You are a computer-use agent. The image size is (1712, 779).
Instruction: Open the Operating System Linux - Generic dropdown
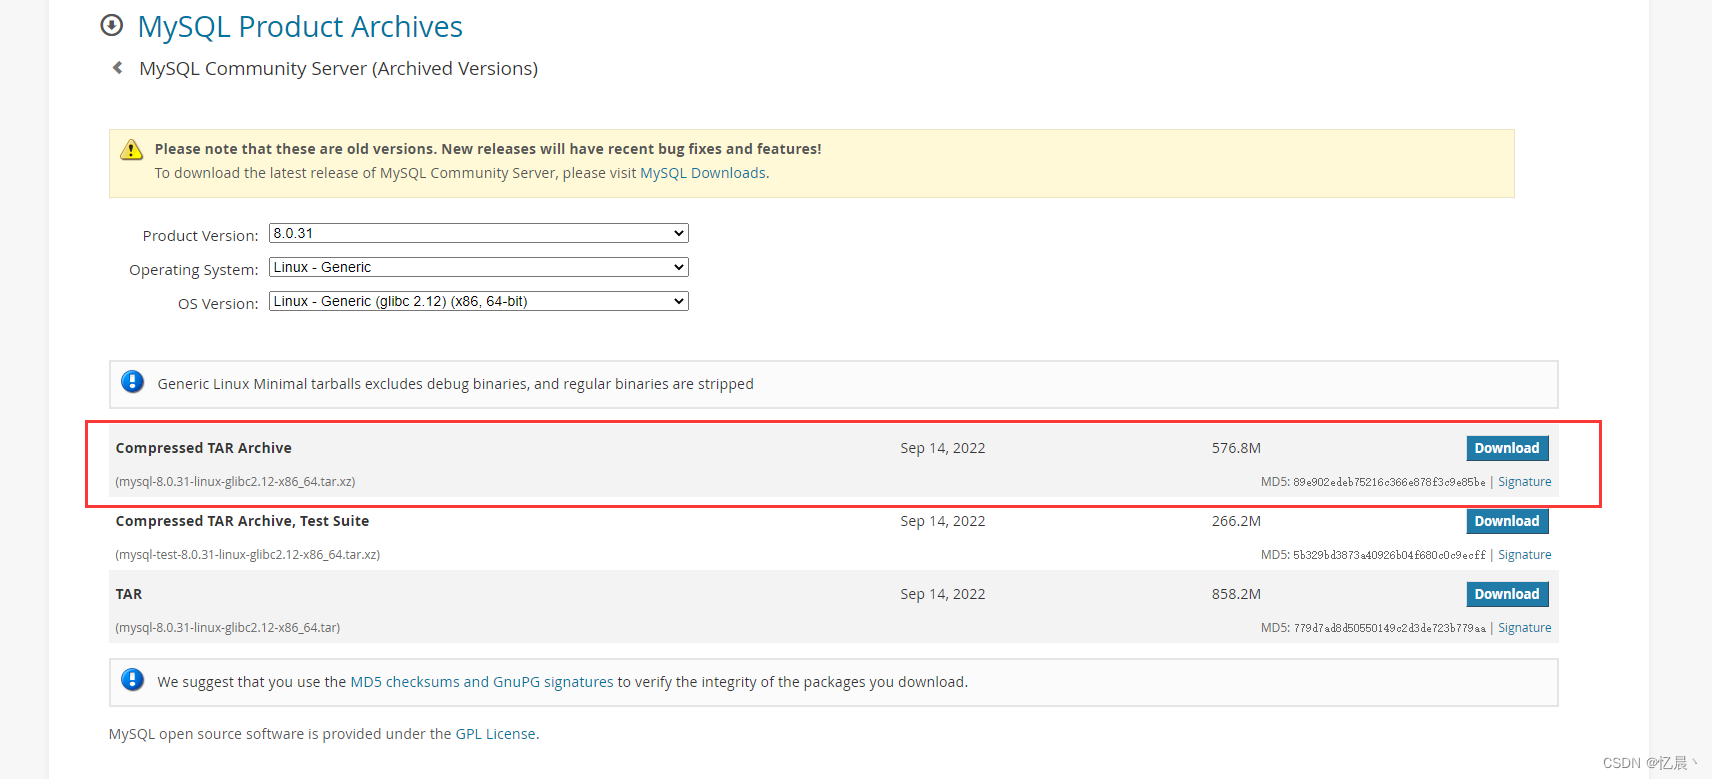[479, 267]
